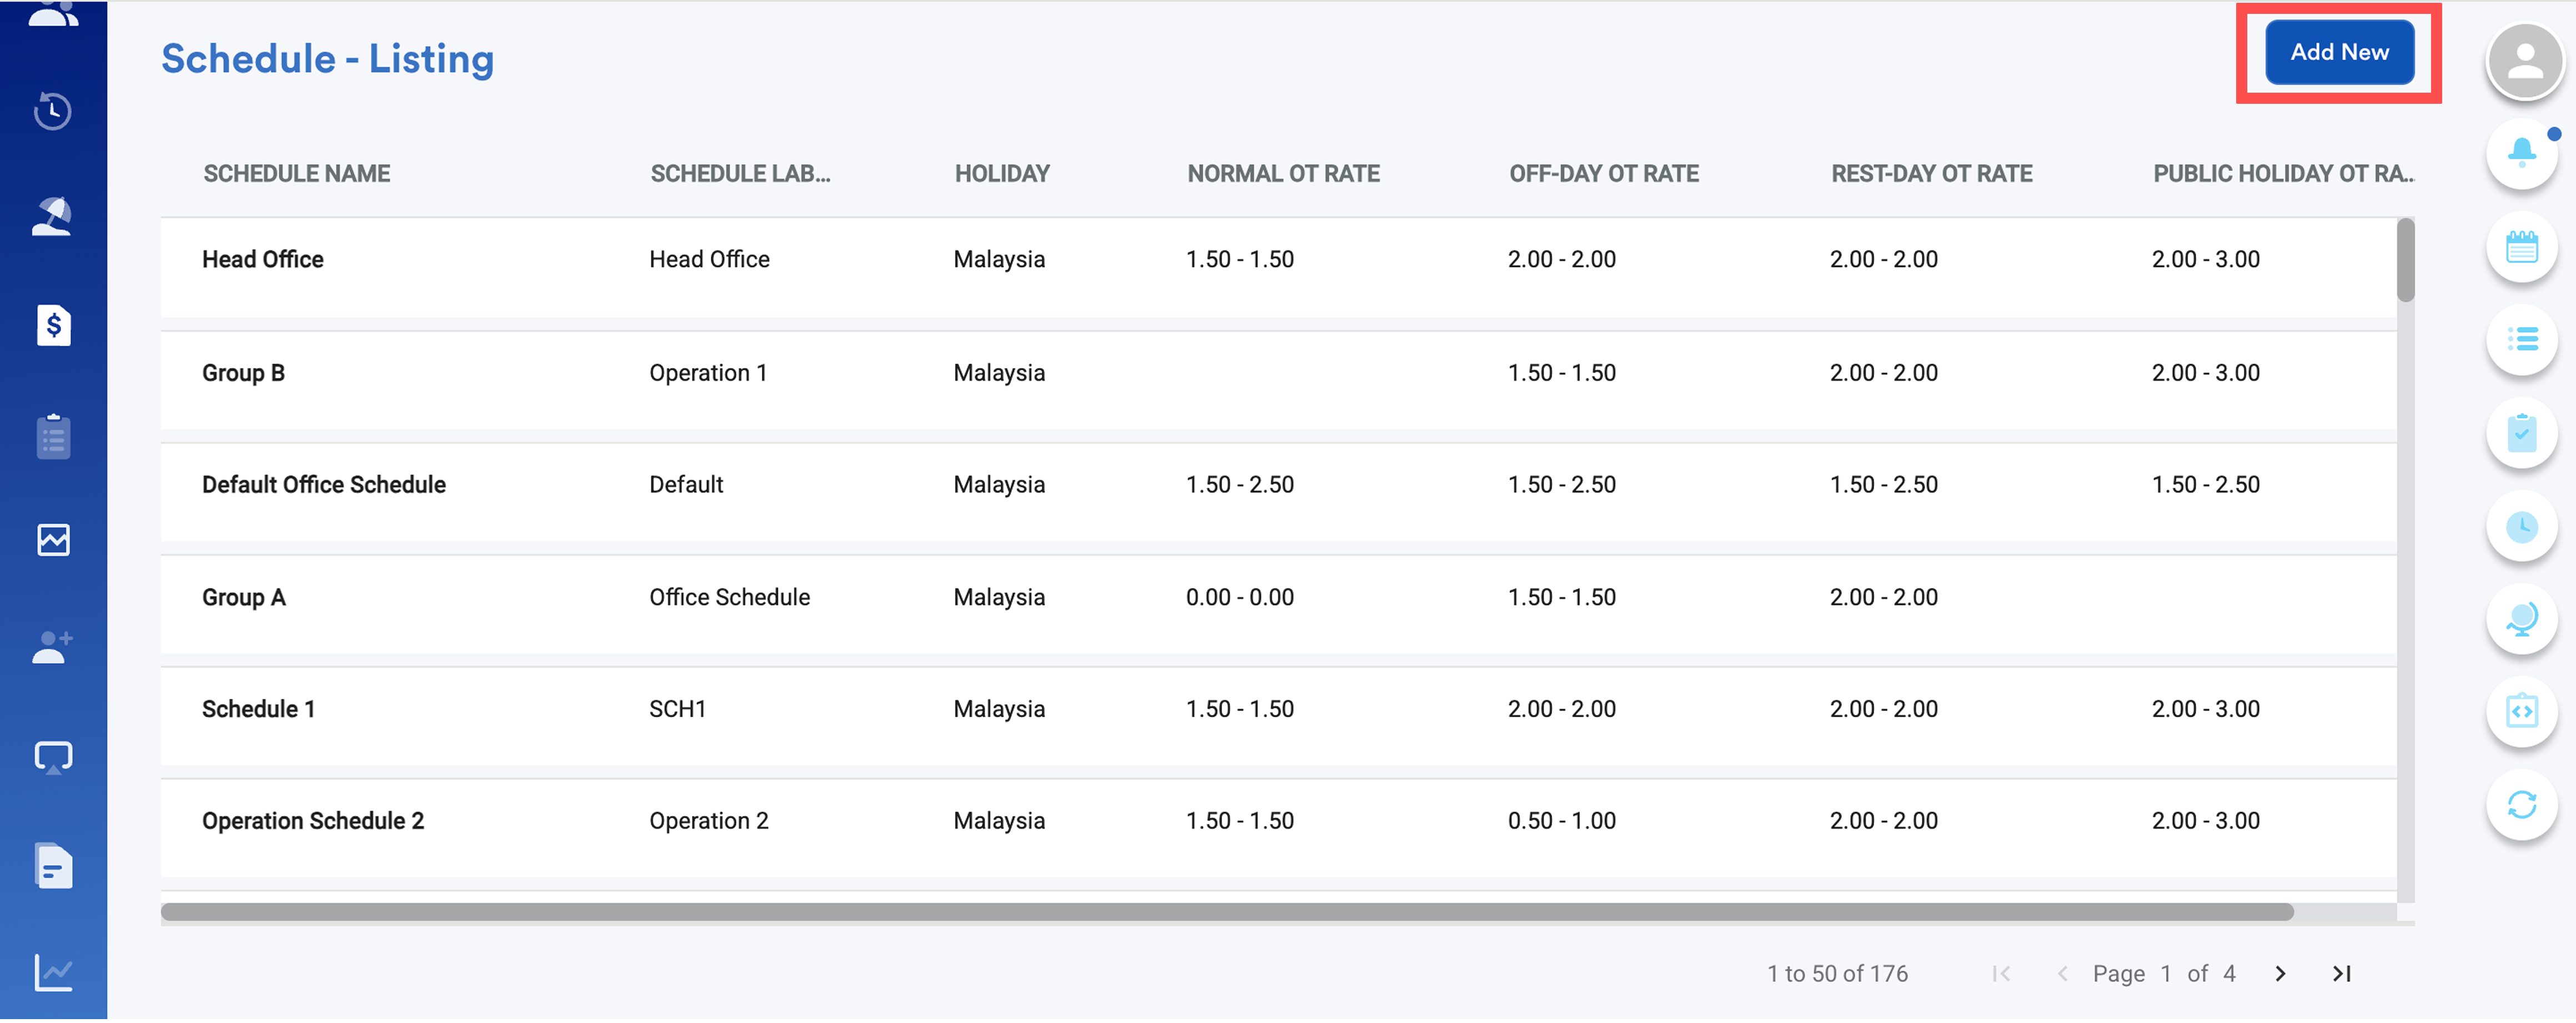This screenshot has height=1023, width=2576.
Task: Go to next page arrow
Action: 2280,973
